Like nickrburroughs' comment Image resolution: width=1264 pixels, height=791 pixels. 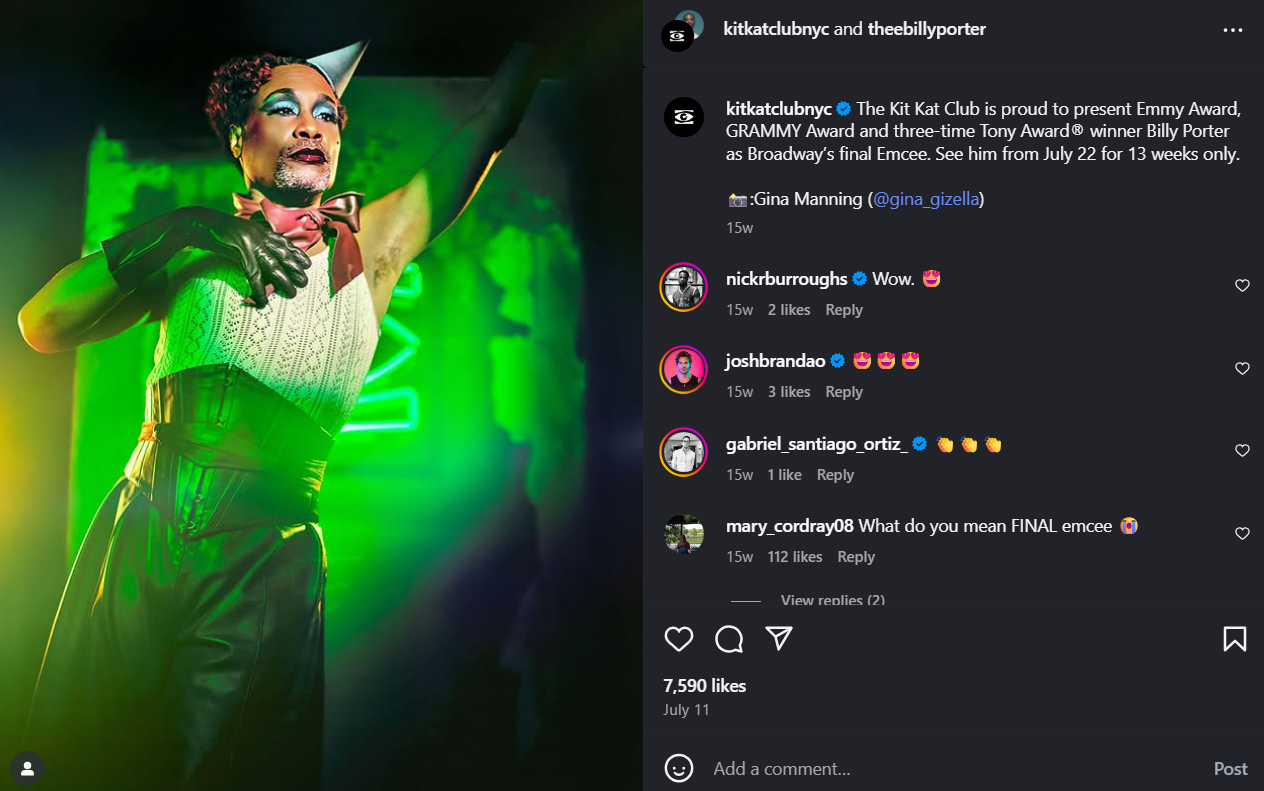[1242, 286]
